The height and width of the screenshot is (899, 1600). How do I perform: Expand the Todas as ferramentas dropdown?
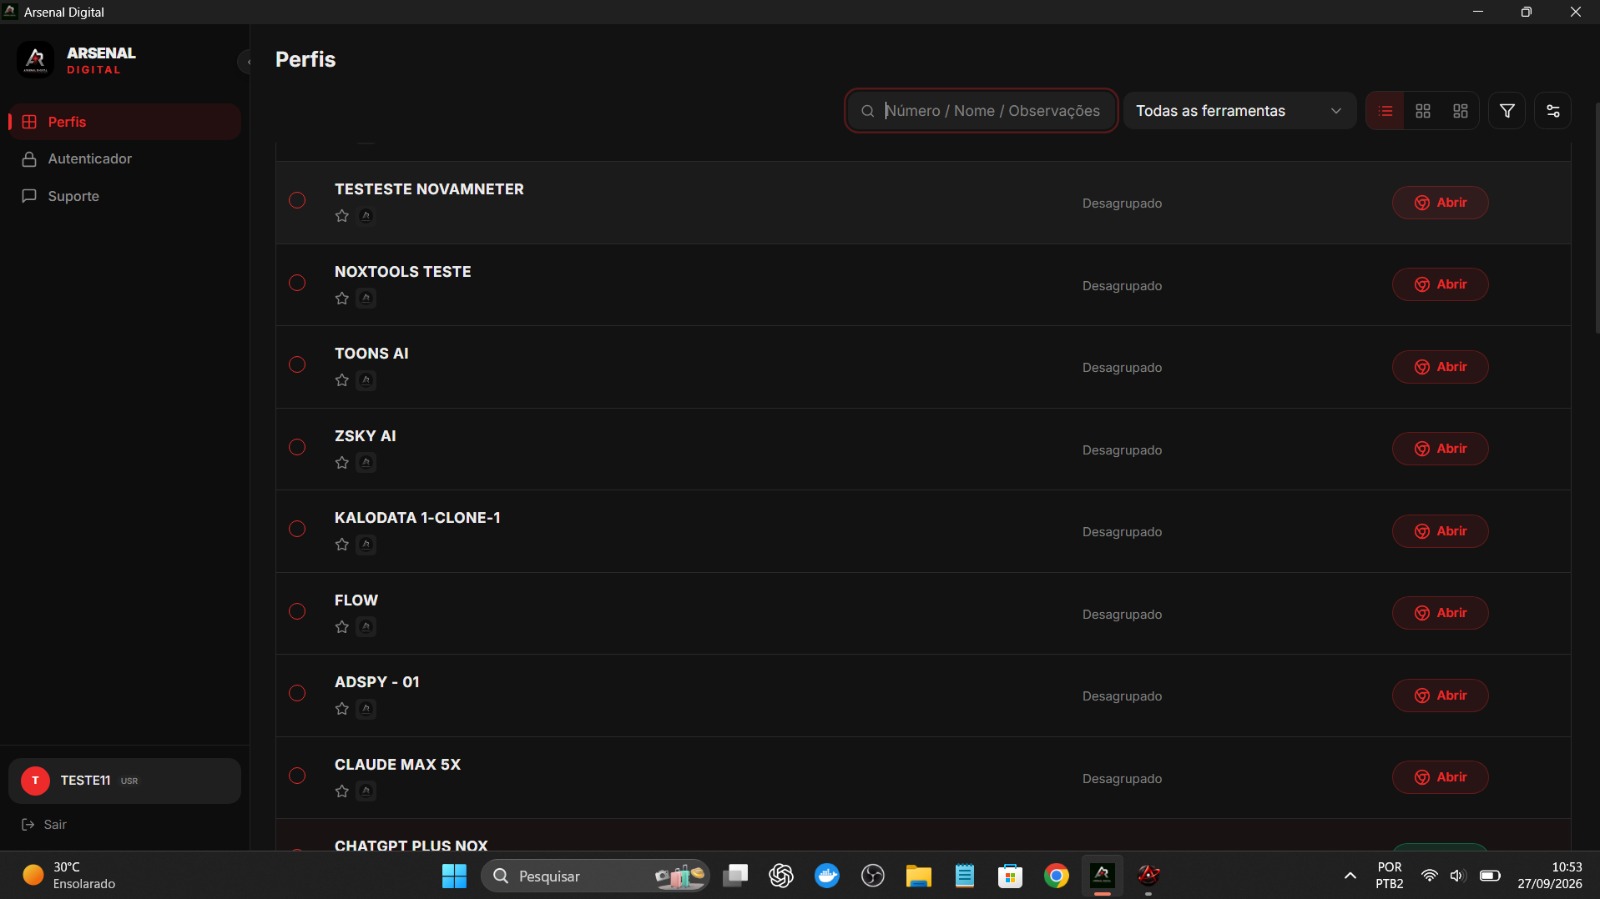[x=1240, y=111]
